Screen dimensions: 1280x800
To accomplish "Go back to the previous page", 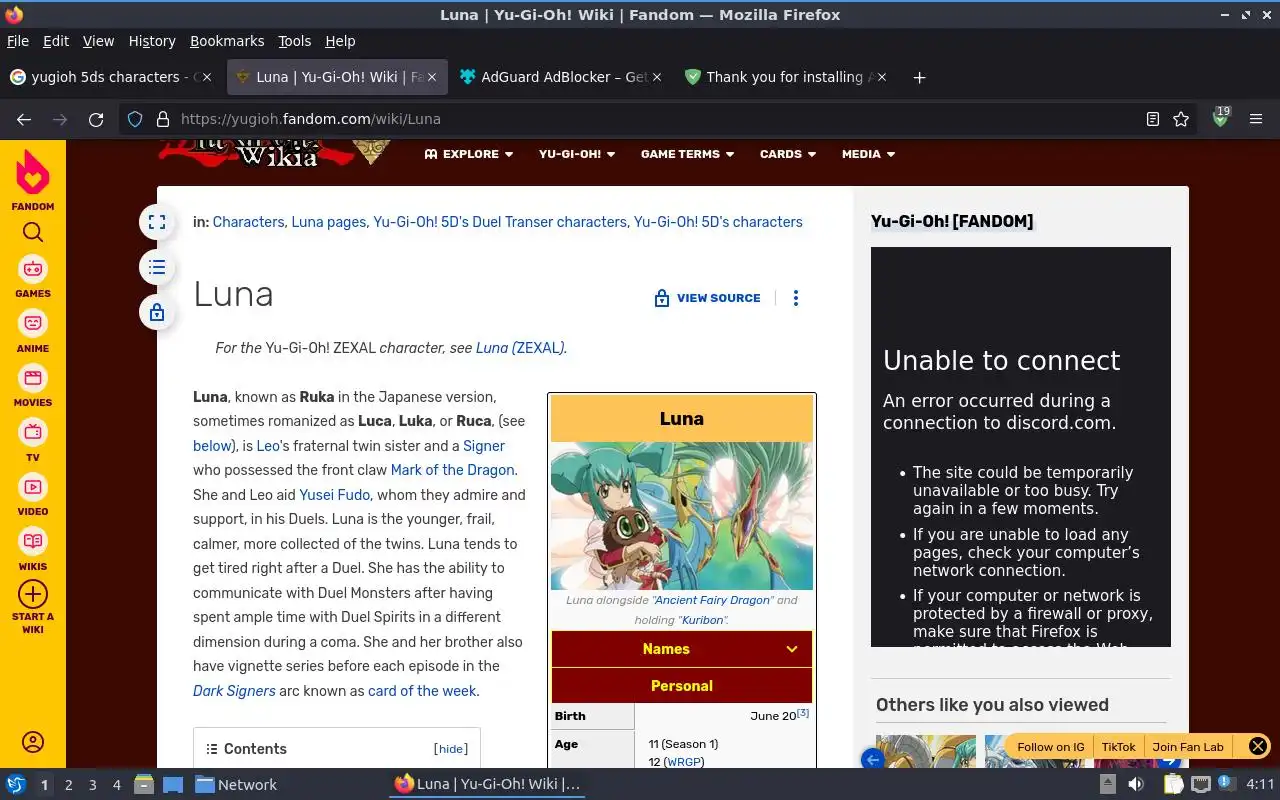I will 24,119.
